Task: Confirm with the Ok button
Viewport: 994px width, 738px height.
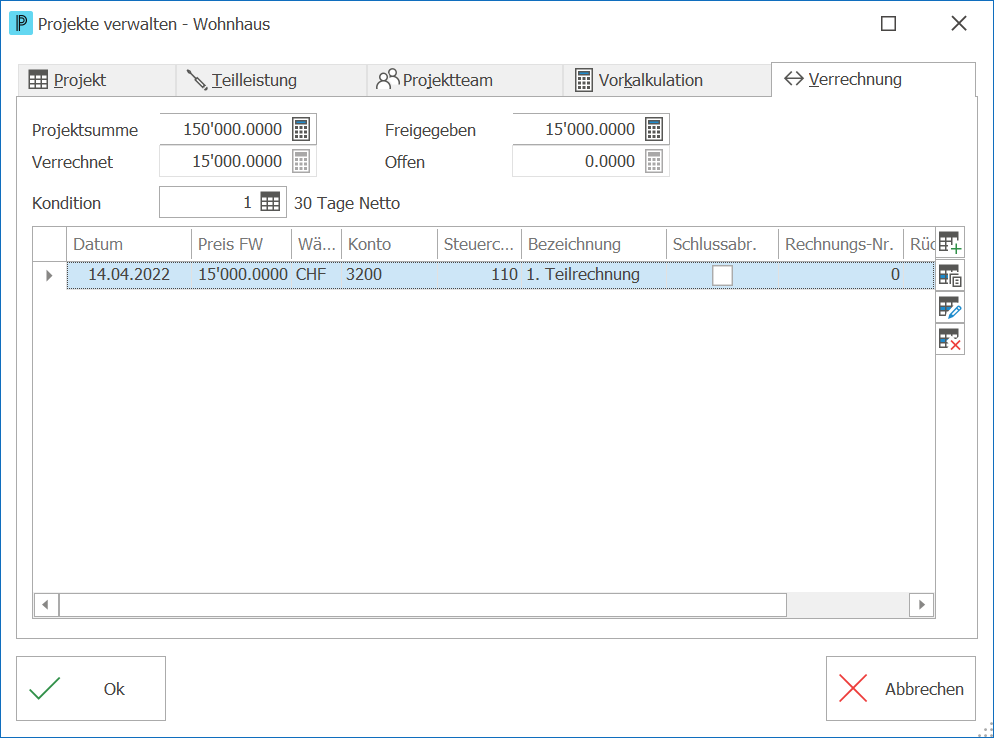Action: [91, 689]
